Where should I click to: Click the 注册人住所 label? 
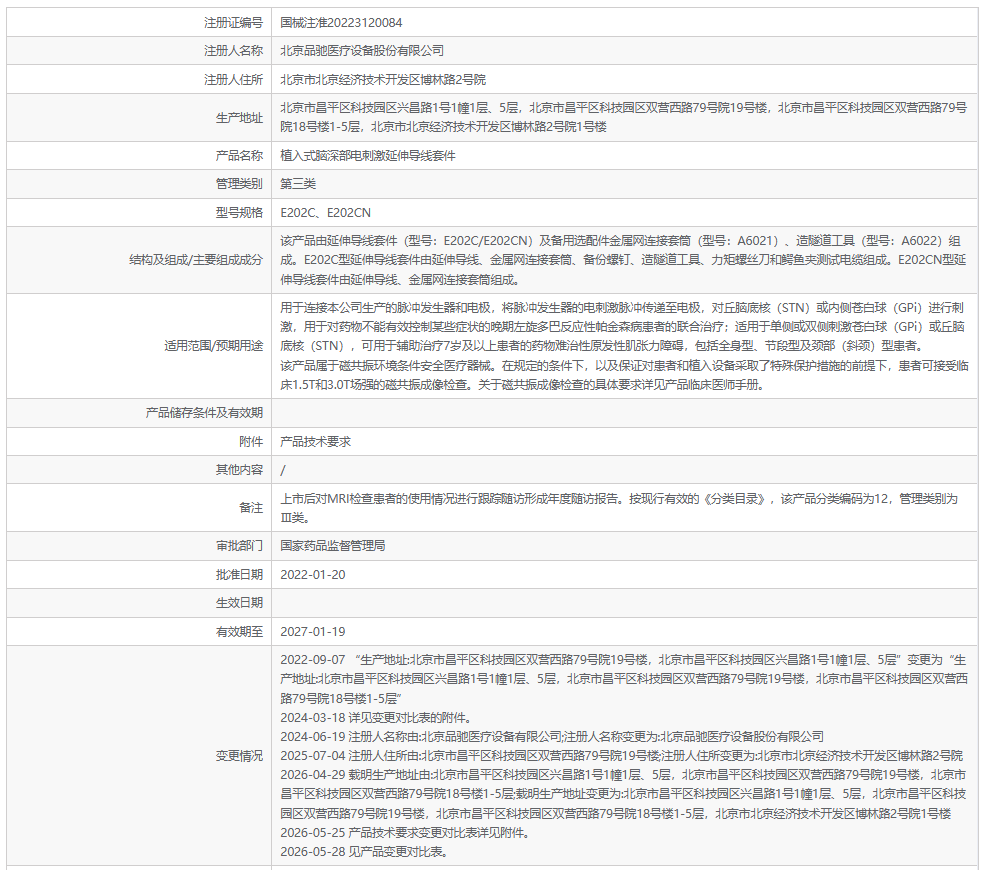pyautogui.click(x=233, y=80)
